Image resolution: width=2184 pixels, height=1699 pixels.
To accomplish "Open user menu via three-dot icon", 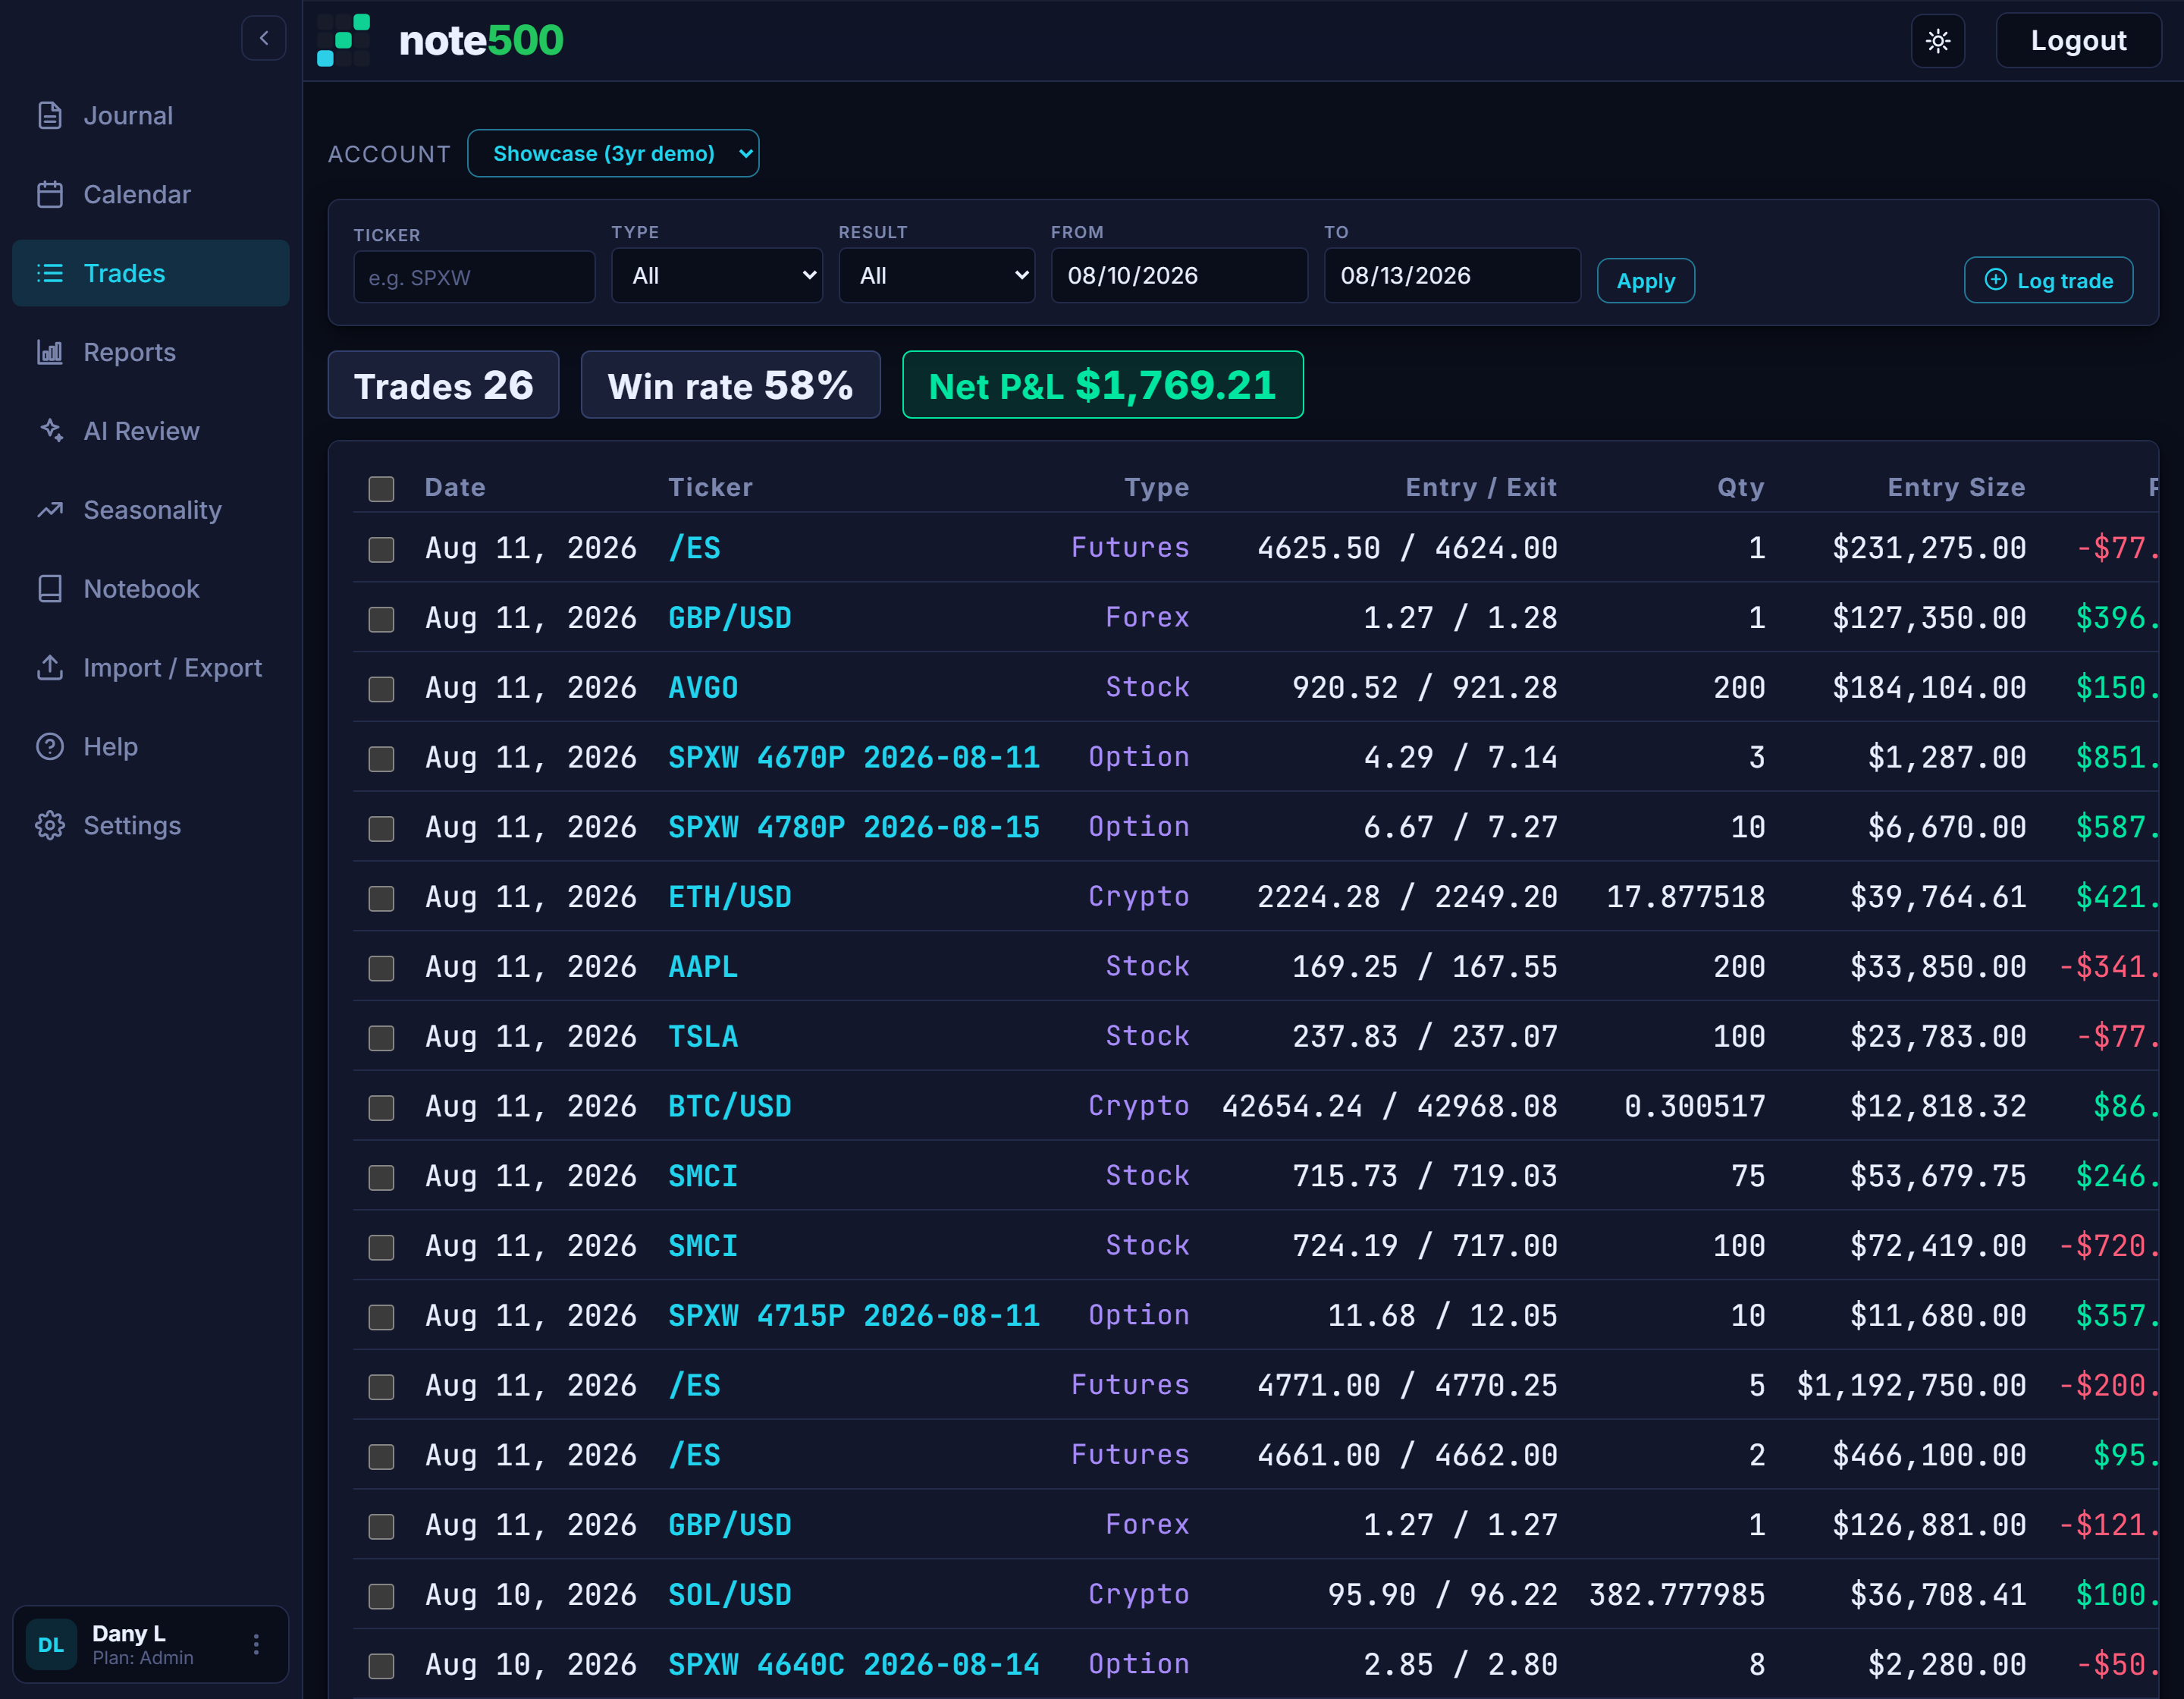I will (256, 1645).
